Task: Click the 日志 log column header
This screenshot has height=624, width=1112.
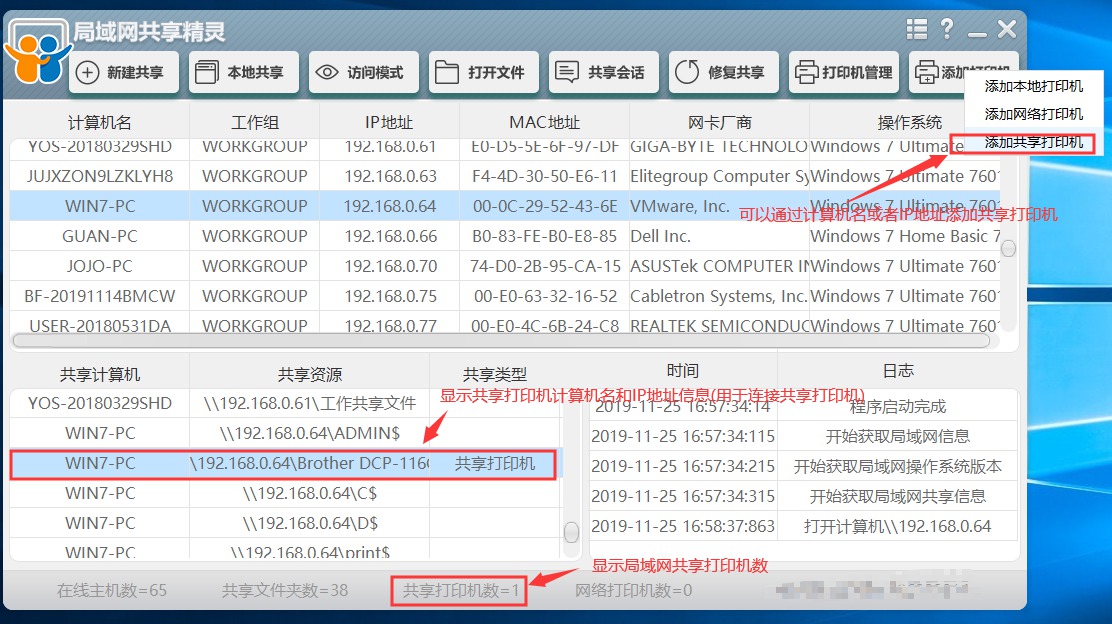Action: [x=899, y=370]
